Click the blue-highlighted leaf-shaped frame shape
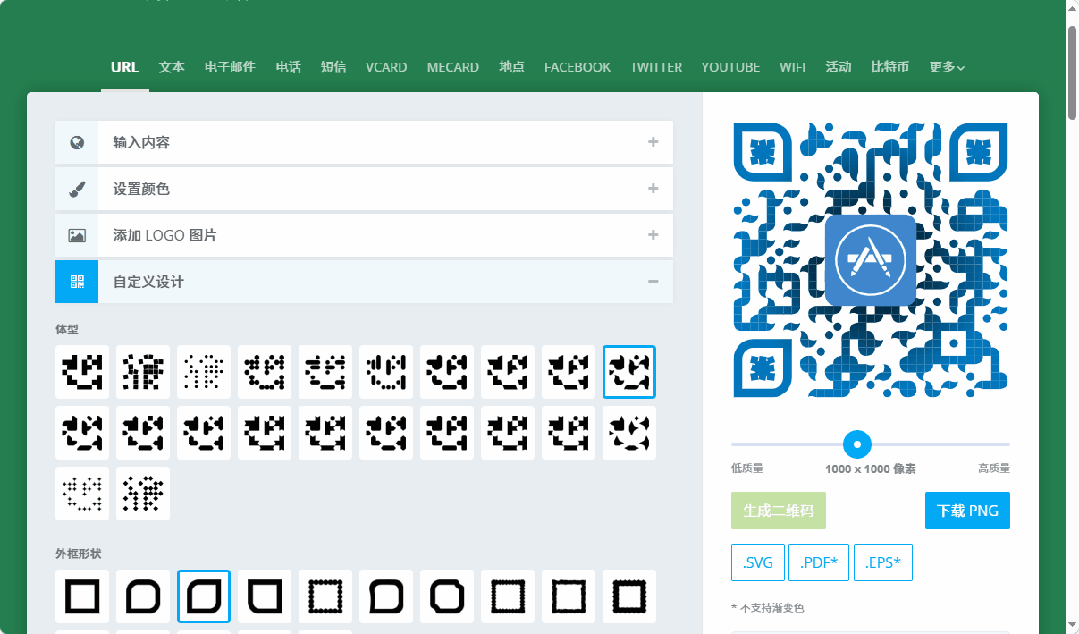 click(x=204, y=596)
